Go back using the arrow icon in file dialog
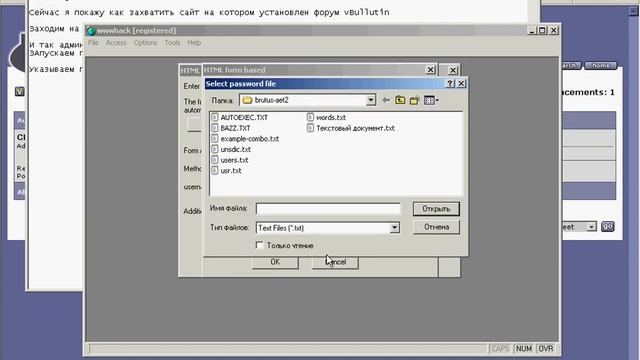 point(386,100)
